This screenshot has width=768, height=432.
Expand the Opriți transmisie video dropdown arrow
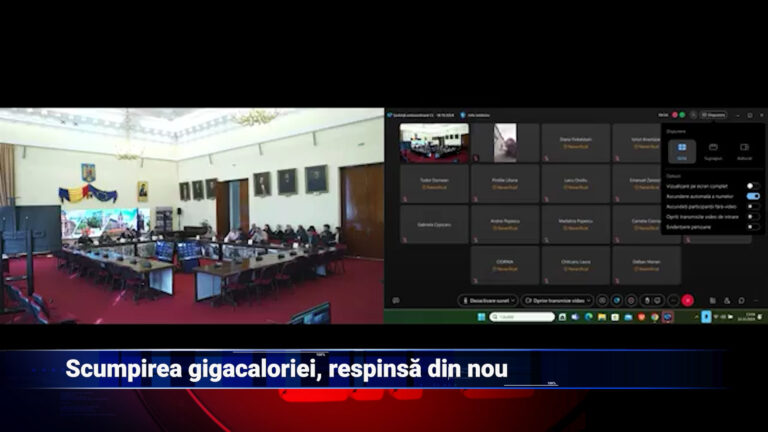point(589,300)
